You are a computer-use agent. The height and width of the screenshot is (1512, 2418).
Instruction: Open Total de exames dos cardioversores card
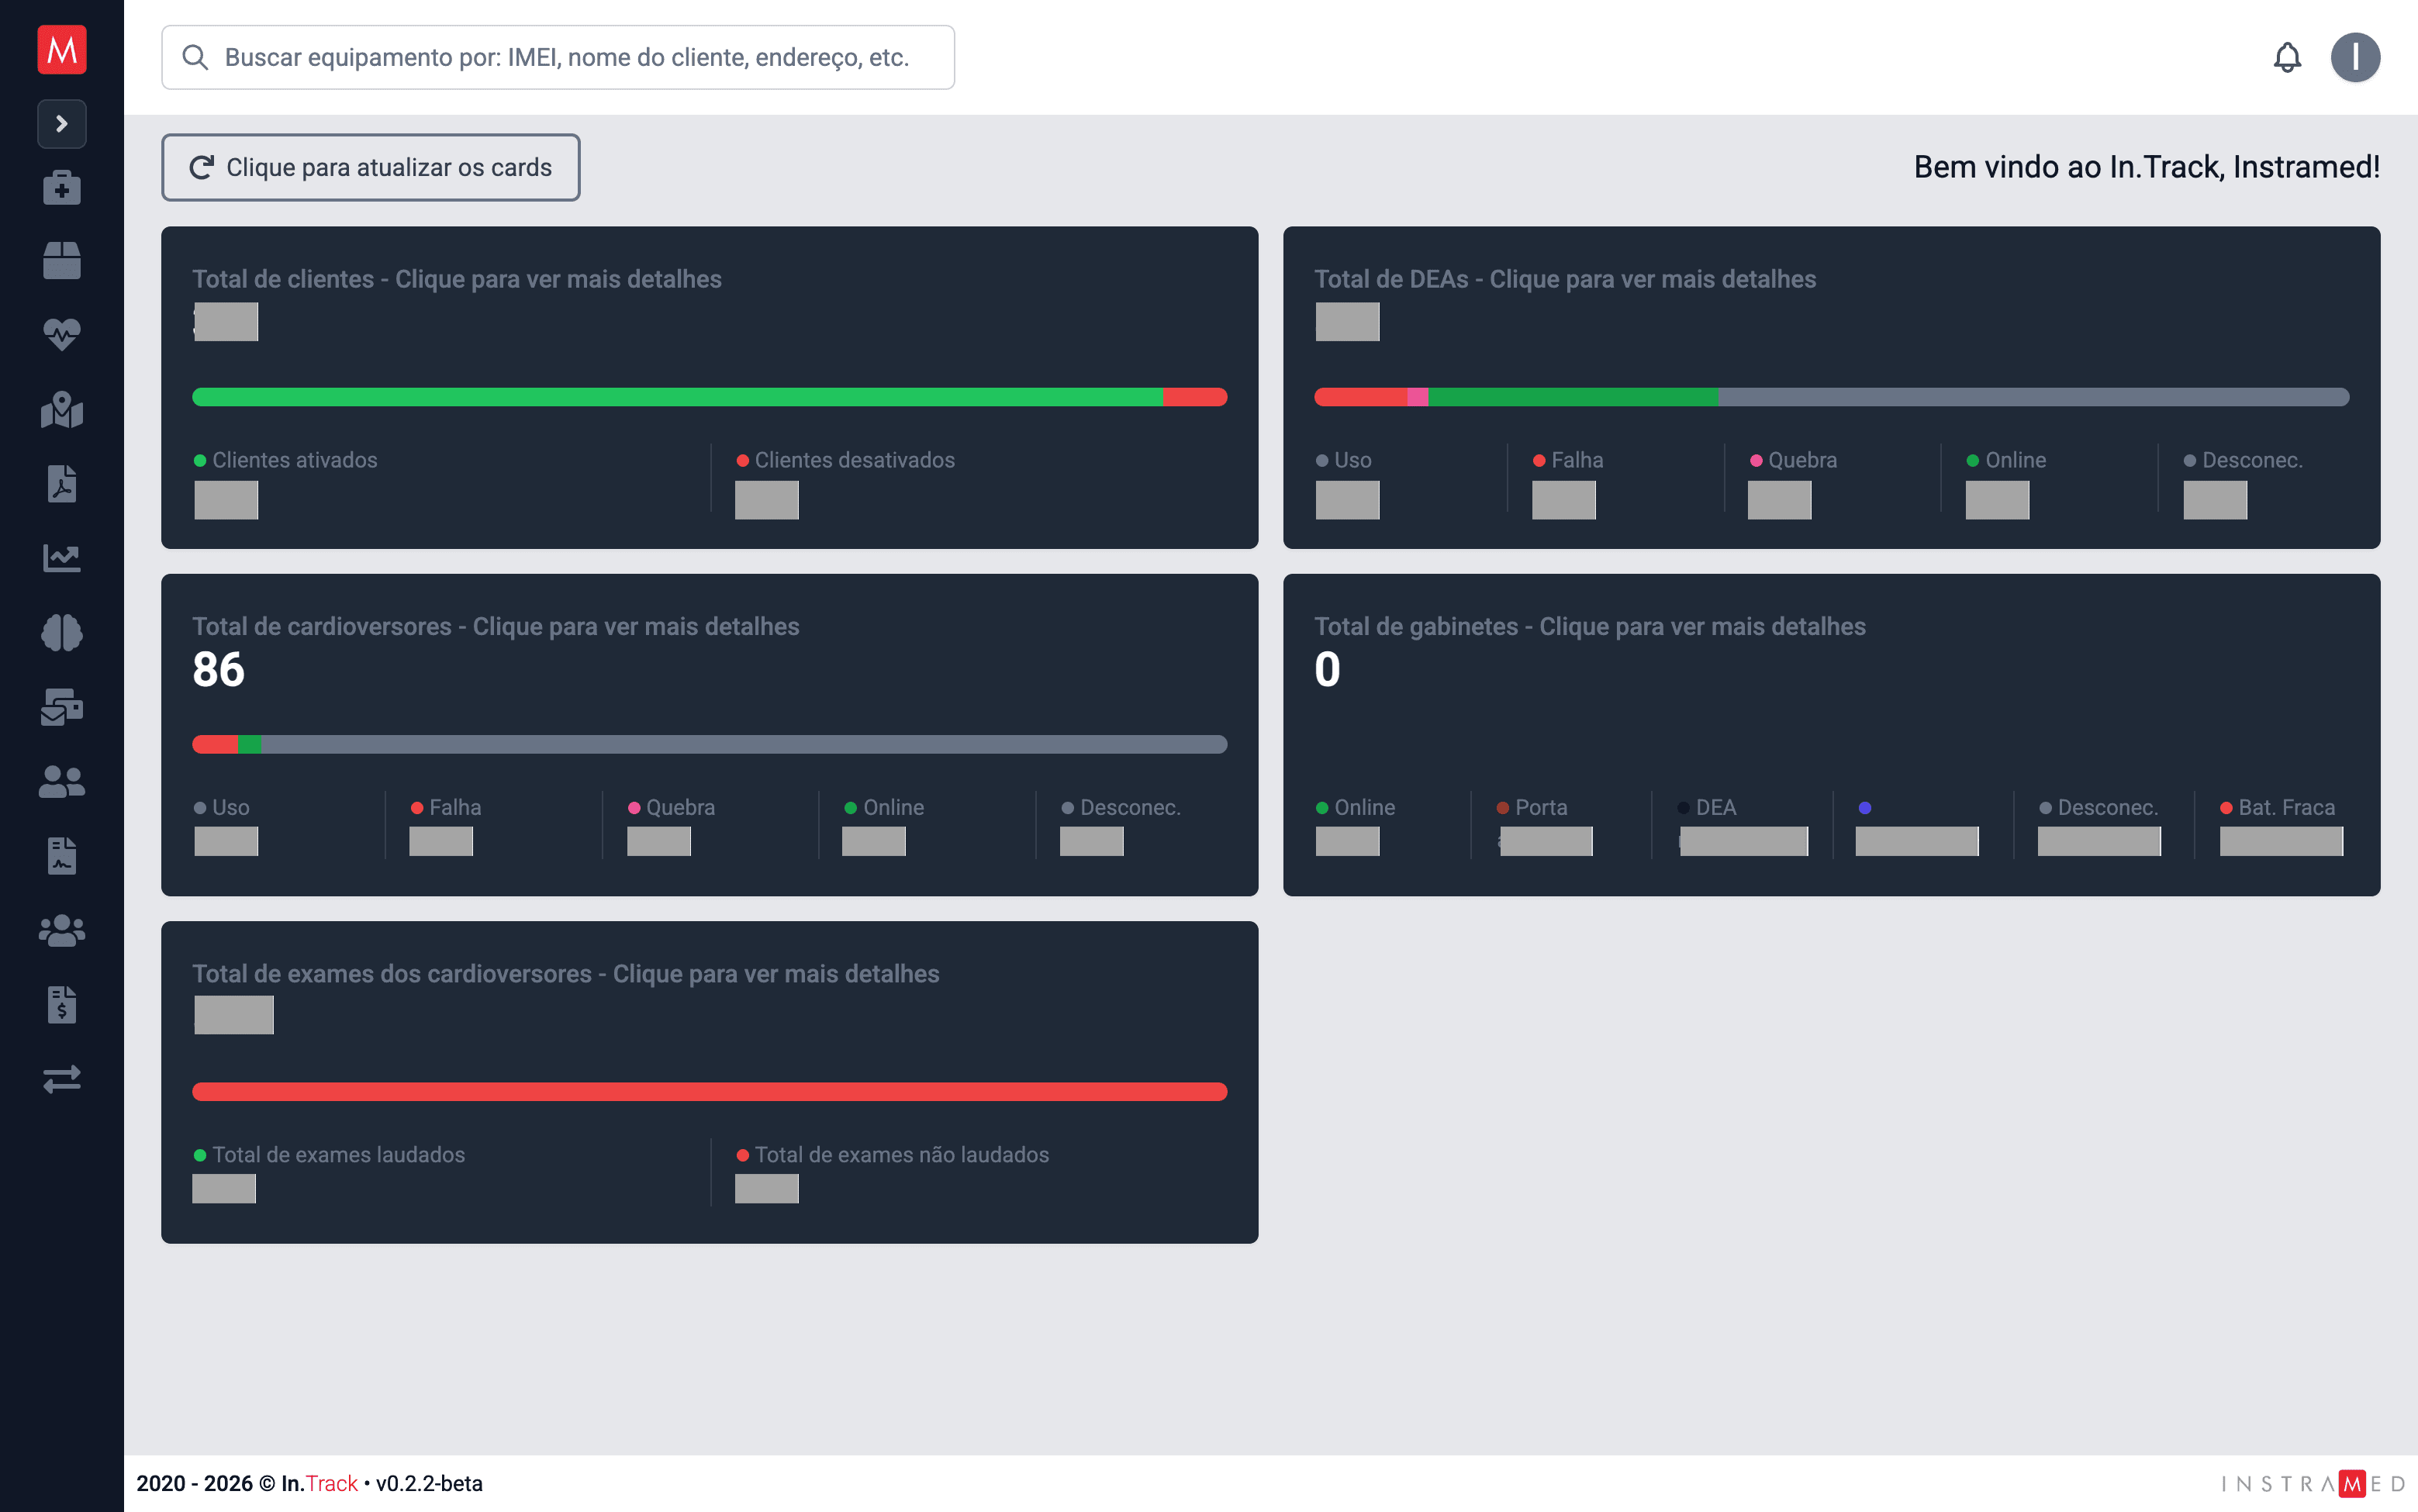(709, 1082)
